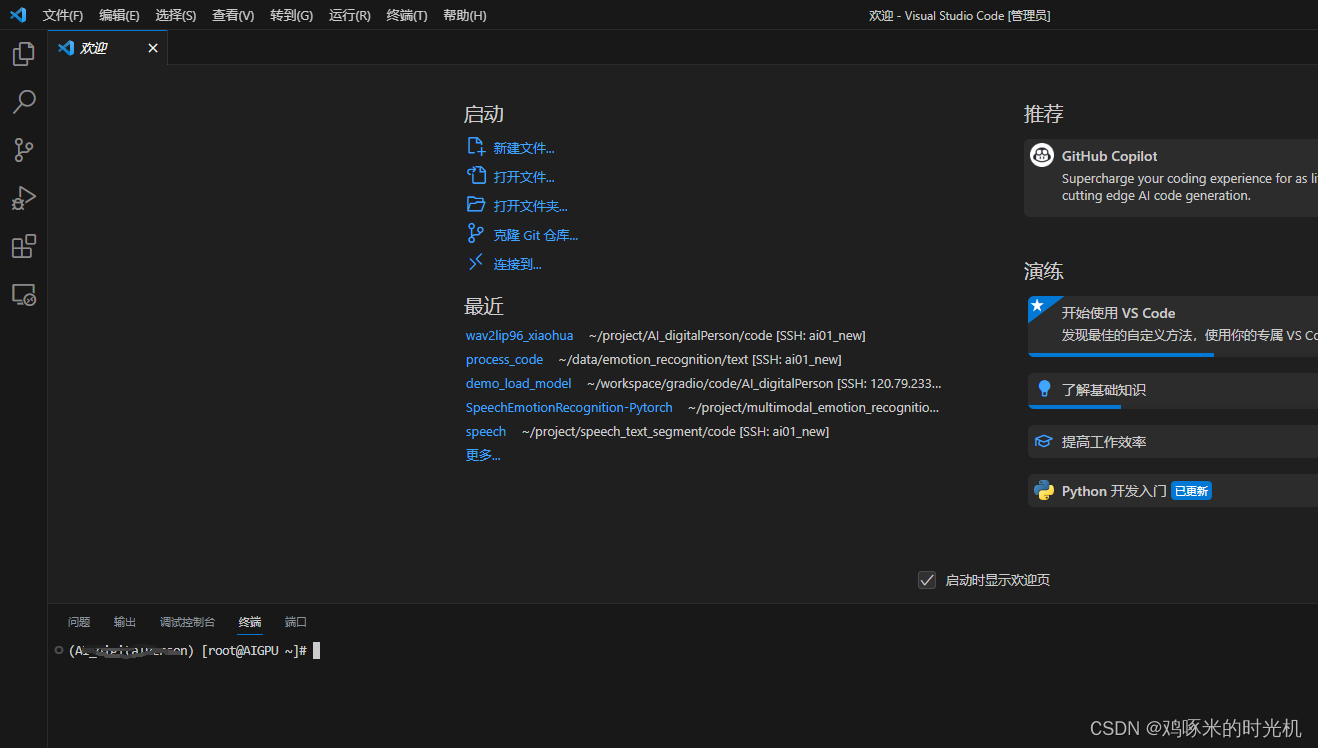Click the remote connect icon beside 连接到
Image resolution: width=1318 pixels, height=748 pixels.
click(x=476, y=263)
